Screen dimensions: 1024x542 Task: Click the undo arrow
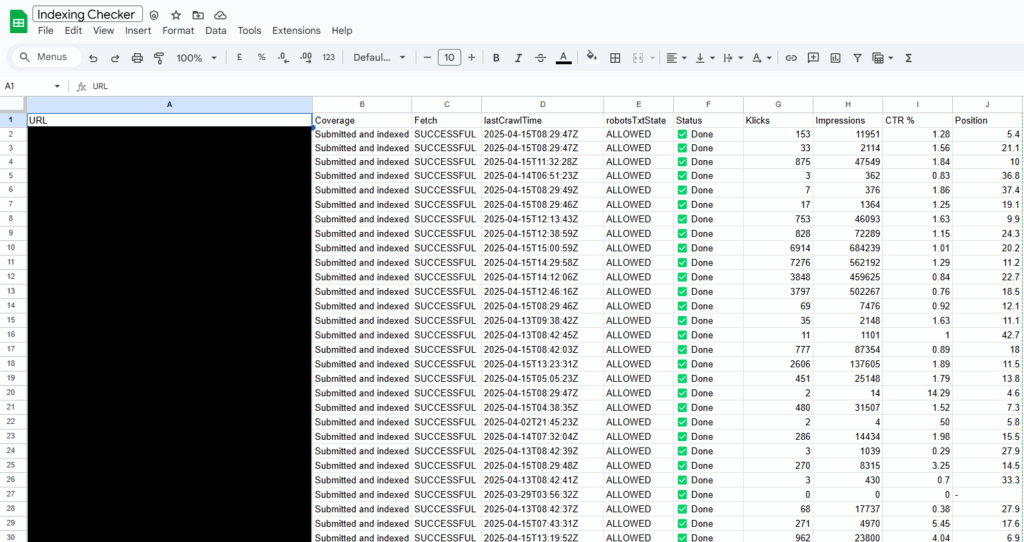[93, 58]
